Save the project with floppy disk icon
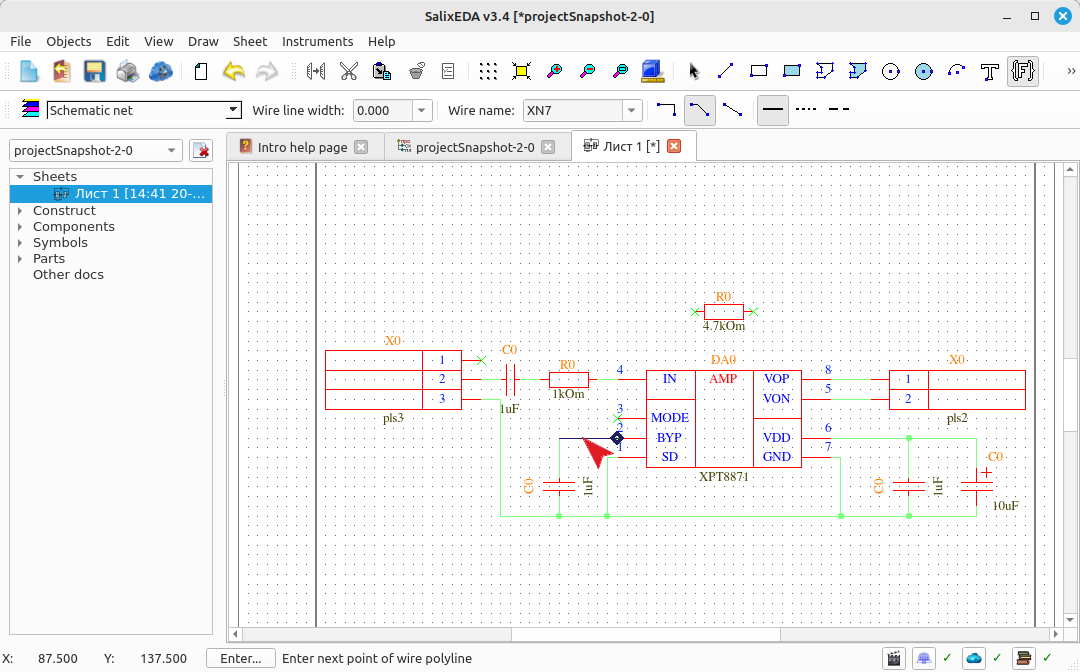 (x=94, y=71)
